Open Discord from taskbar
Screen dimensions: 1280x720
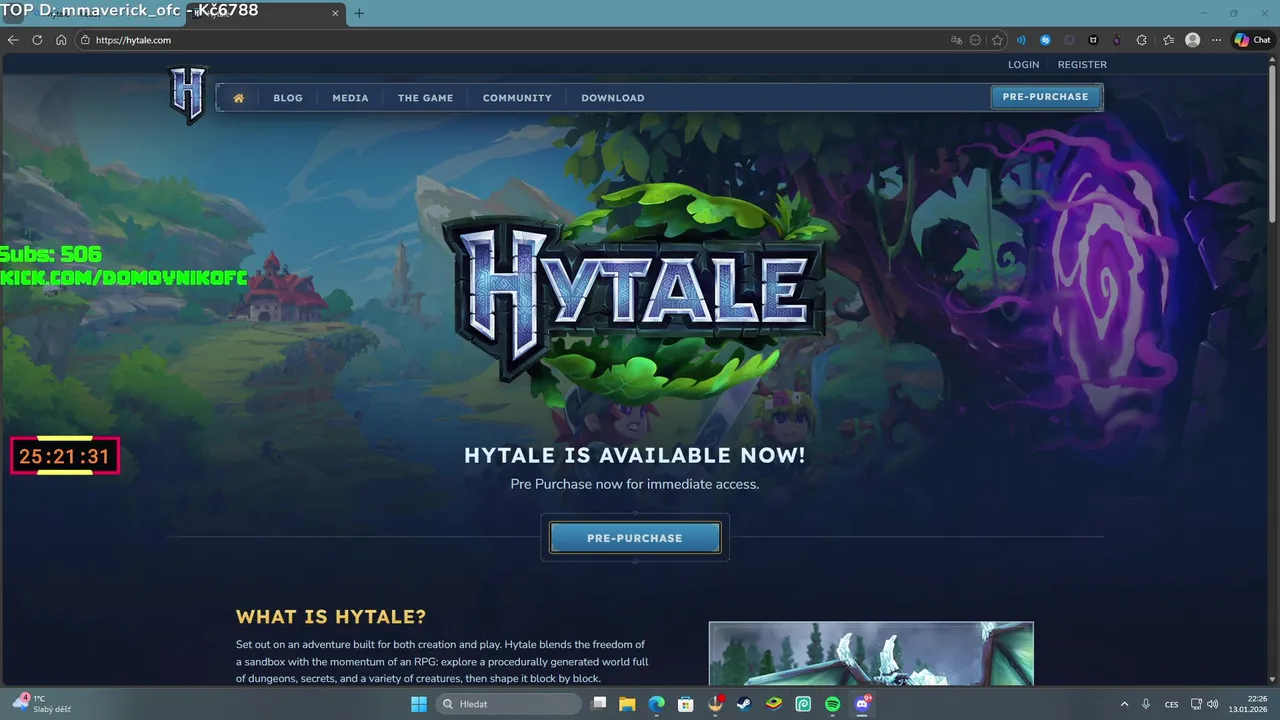click(x=862, y=704)
